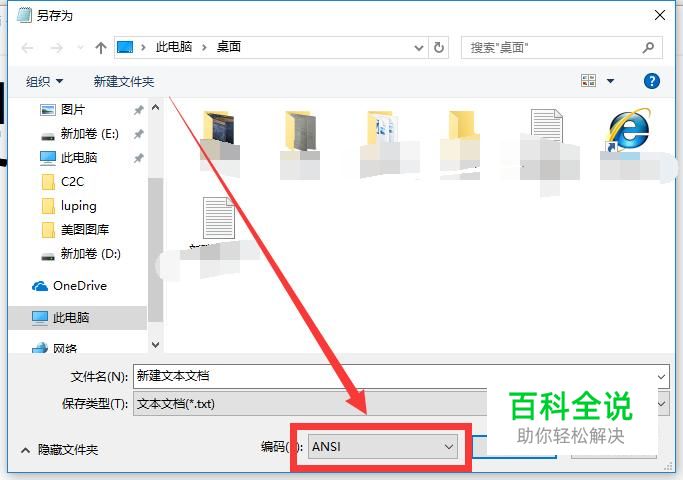This screenshot has width=683, height=480.
Task: Click the search magnifier icon
Action: [648, 47]
